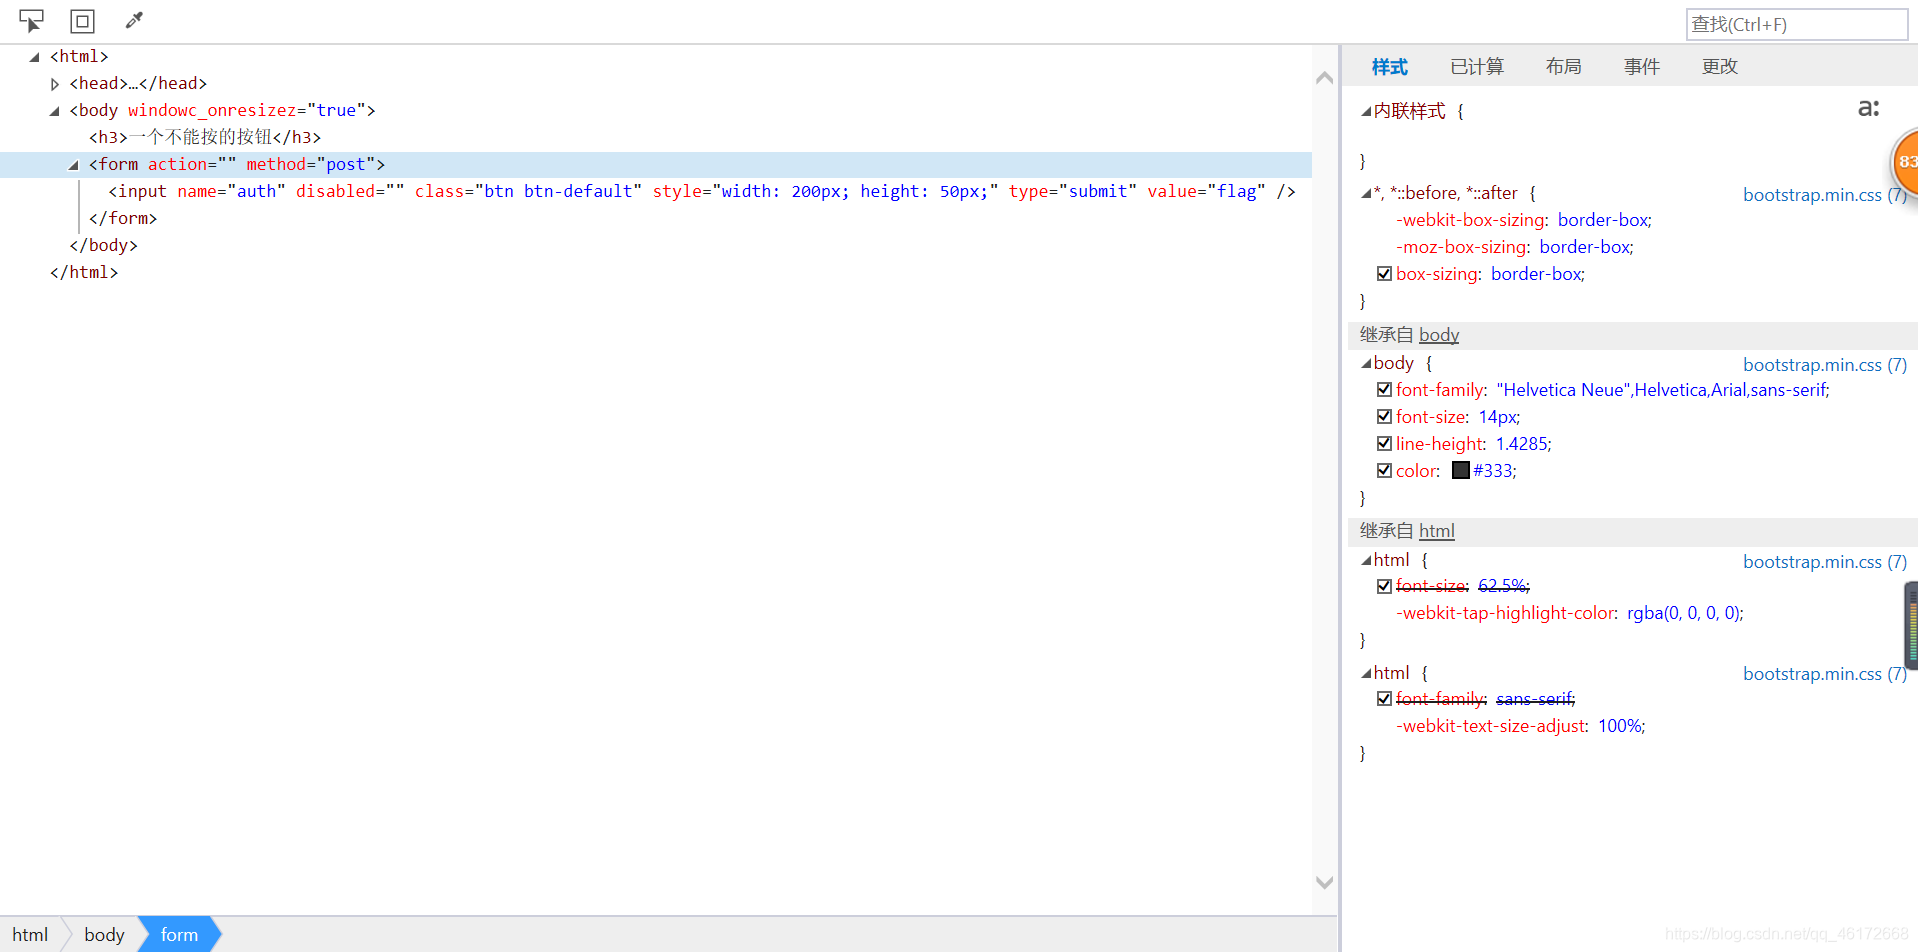Collapse the html node in DOM tree

coord(35,57)
